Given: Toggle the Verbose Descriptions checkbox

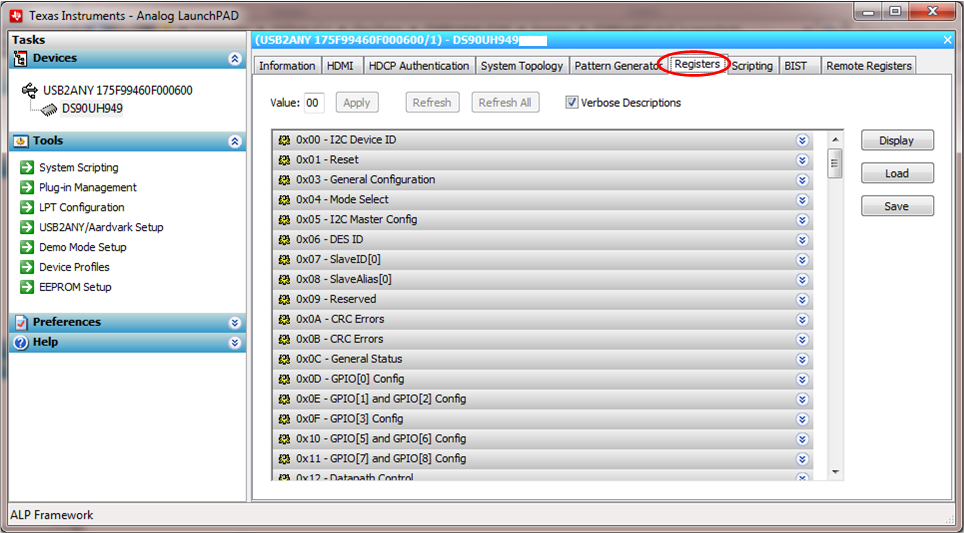Looking at the screenshot, I should (572, 102).
